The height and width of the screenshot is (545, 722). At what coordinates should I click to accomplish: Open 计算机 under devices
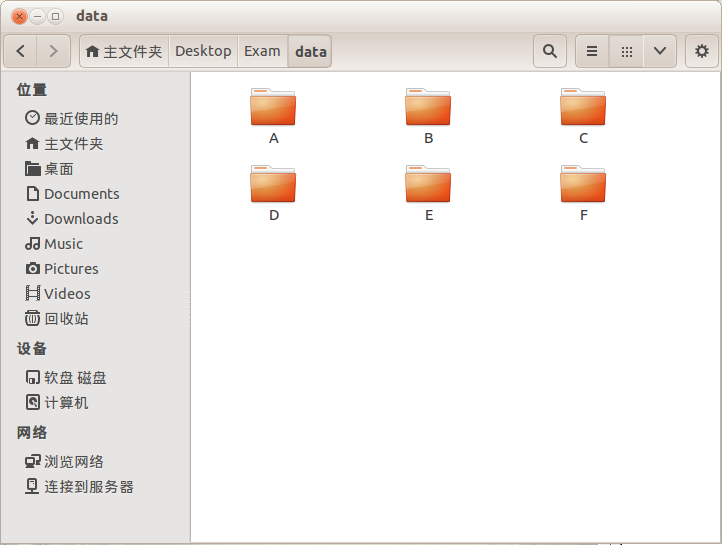(66, 403)
